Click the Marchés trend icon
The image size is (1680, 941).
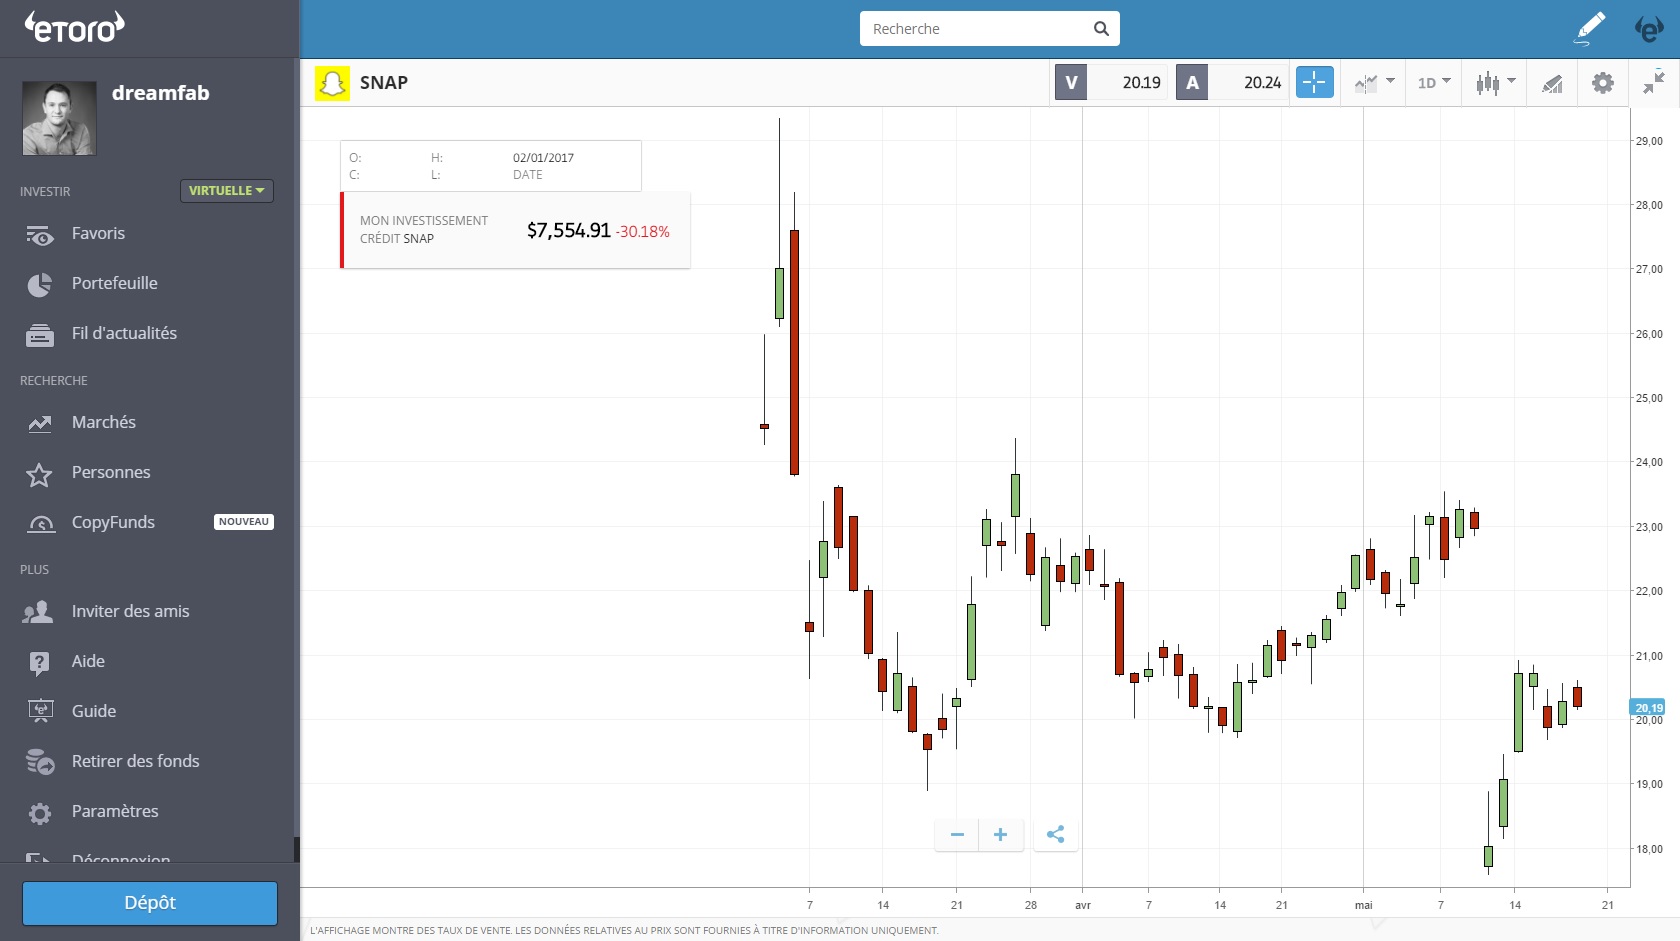pos(39,424)
